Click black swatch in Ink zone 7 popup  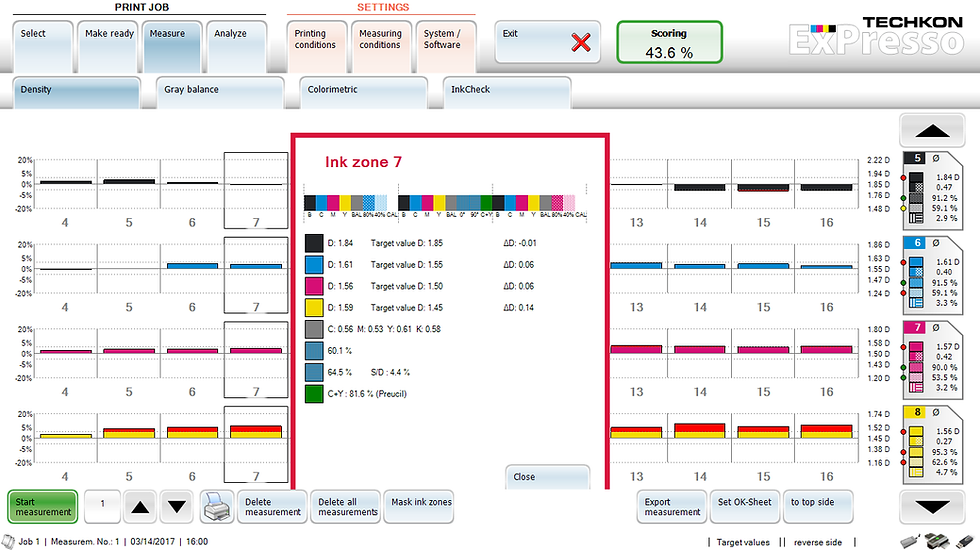pyautogui.click(x=314, y=243)
